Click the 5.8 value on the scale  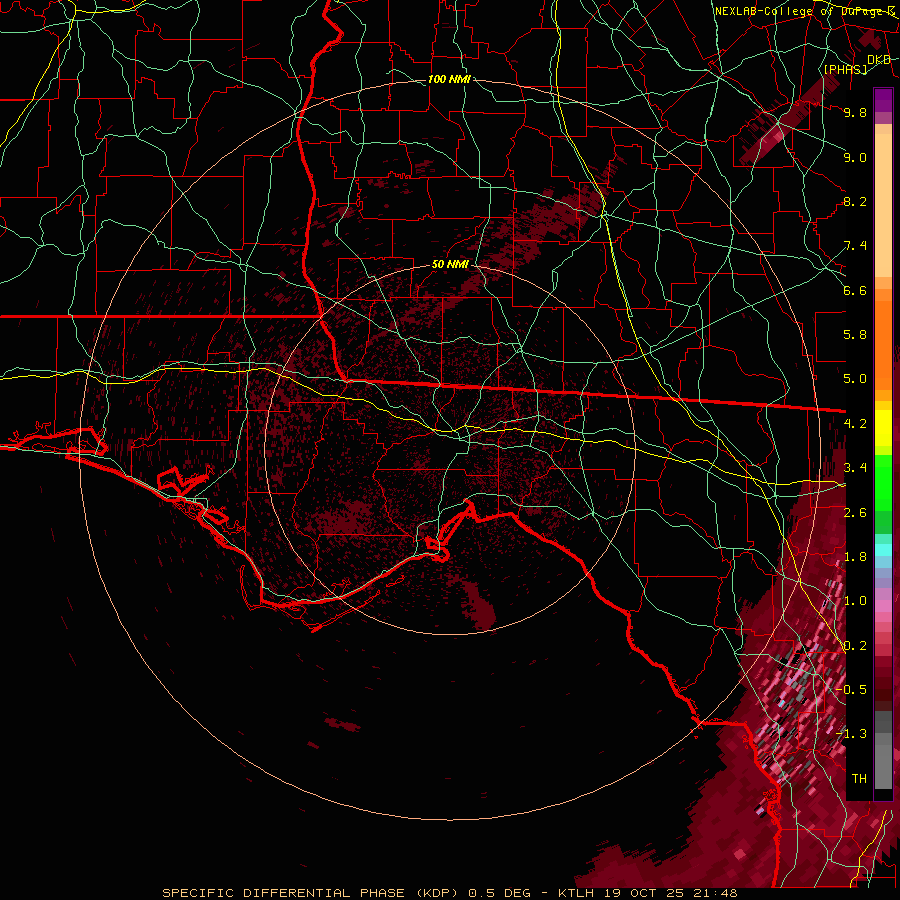pos(855,335)
